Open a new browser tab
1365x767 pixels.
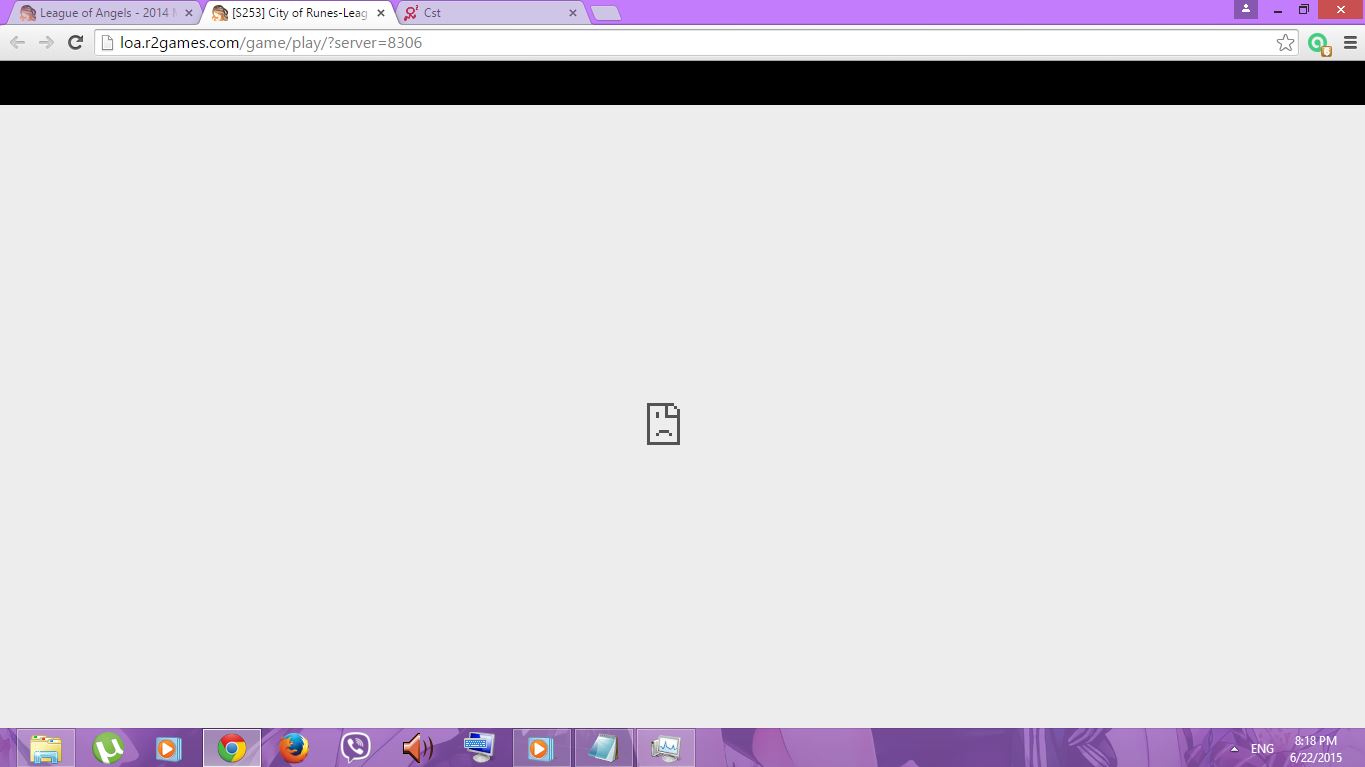[x=606, y=13]
